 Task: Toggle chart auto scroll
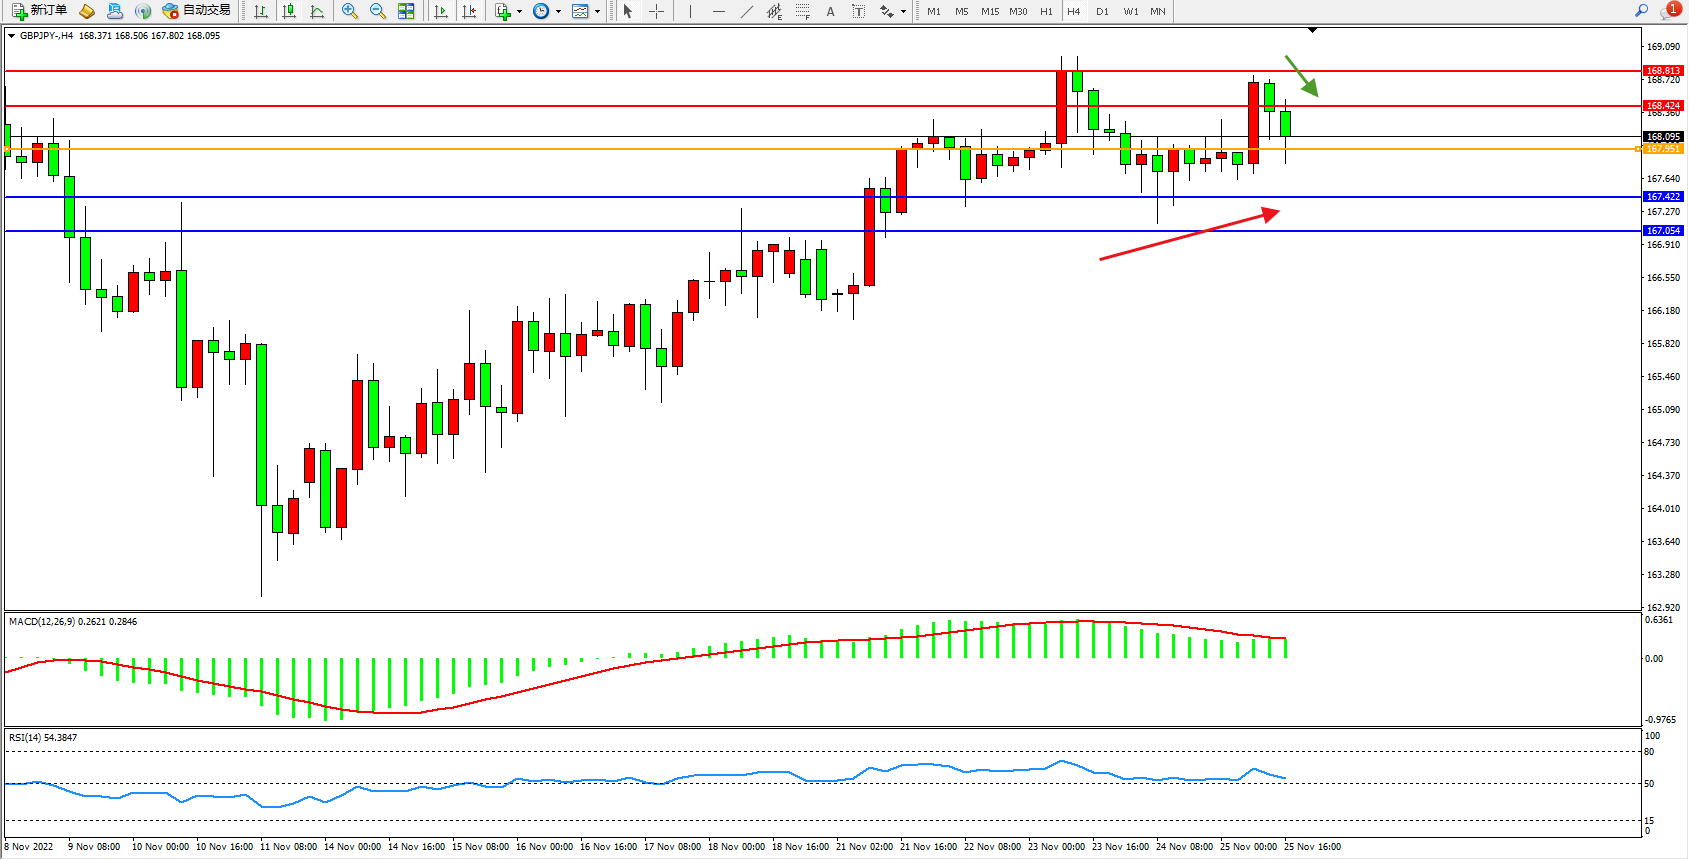(x=441, y=11)
